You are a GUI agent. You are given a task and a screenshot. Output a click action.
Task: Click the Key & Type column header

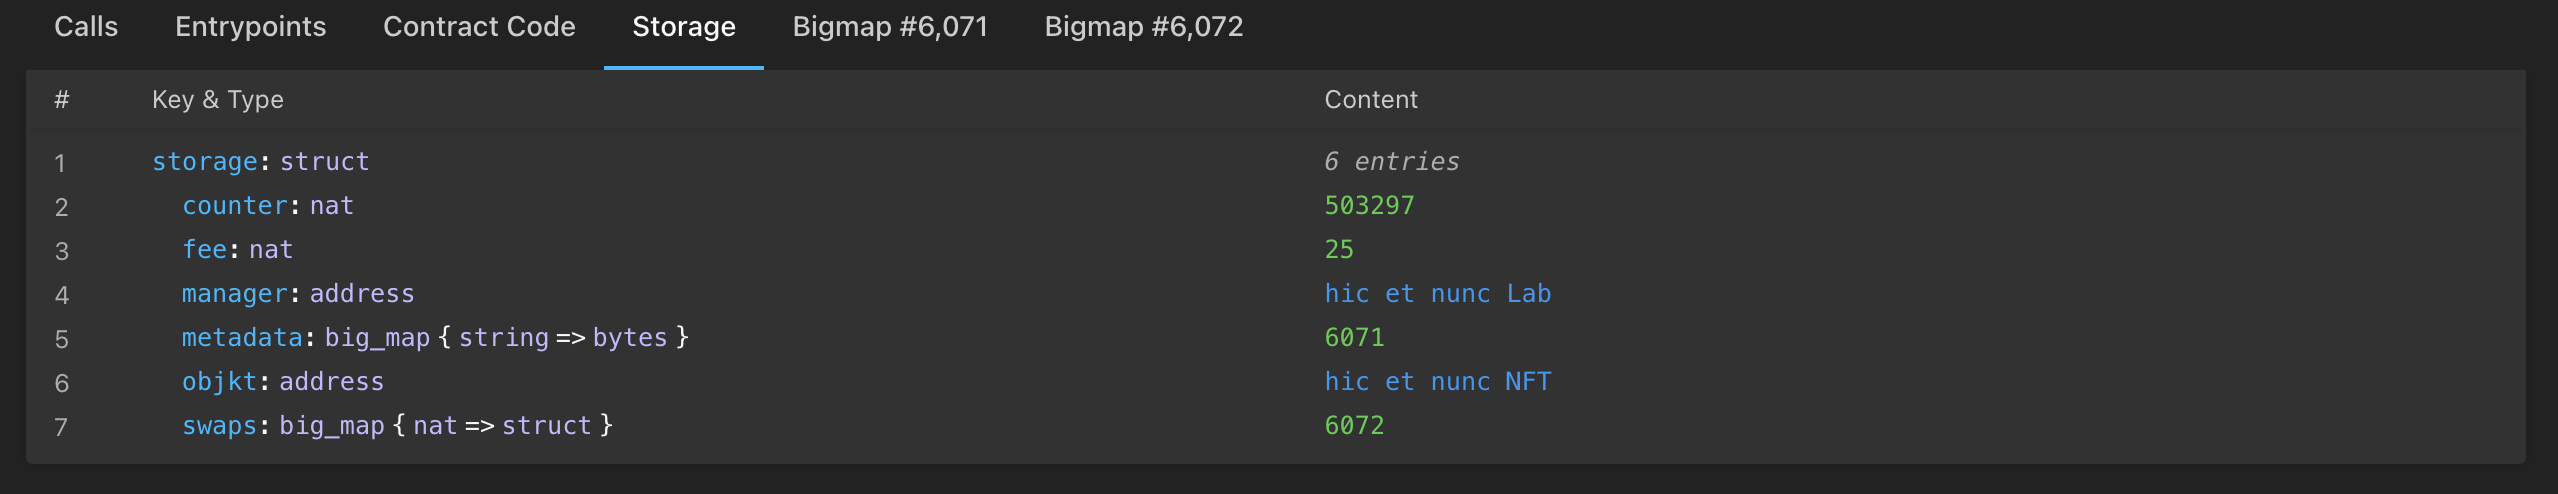(x=218, y=100)
